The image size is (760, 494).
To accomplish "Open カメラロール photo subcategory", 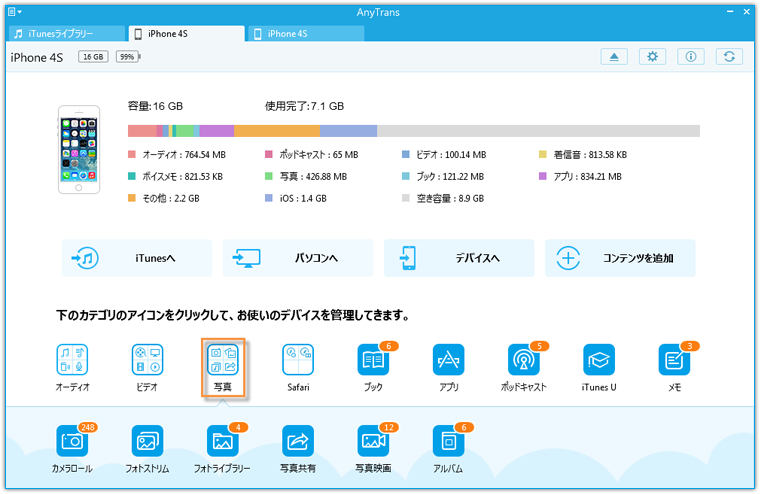I will pyautogui.click(x=72, y=441).
